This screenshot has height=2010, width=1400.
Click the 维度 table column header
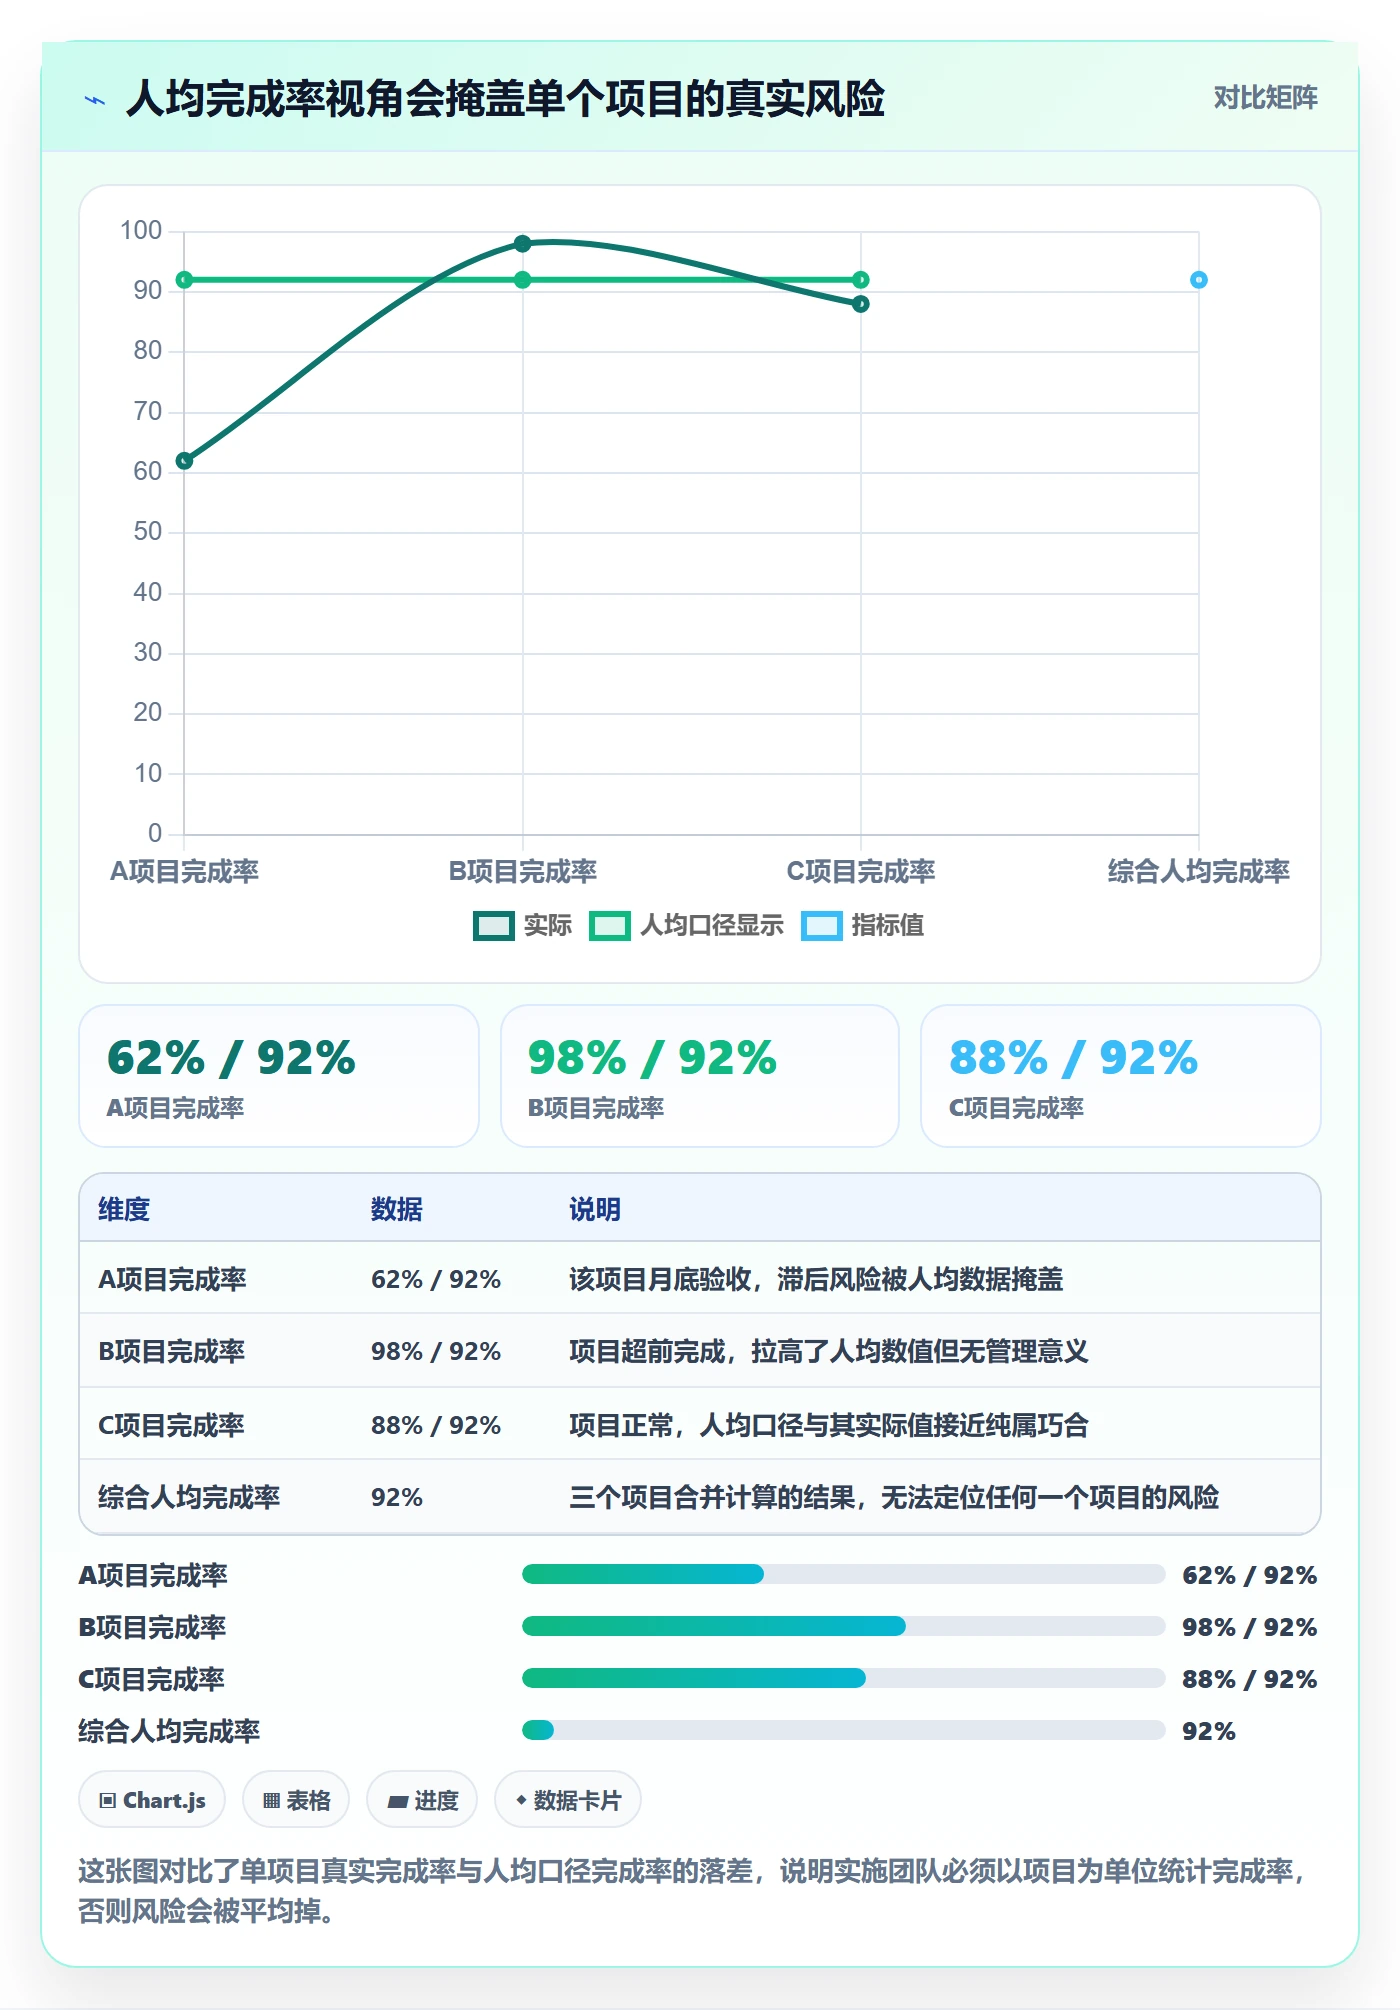coord(124,1209)
